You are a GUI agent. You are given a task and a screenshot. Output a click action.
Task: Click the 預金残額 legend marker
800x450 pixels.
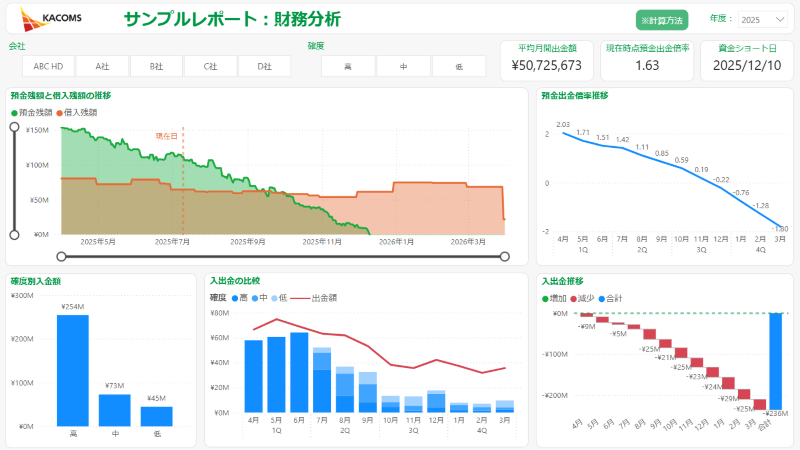(x=14, y=113)
